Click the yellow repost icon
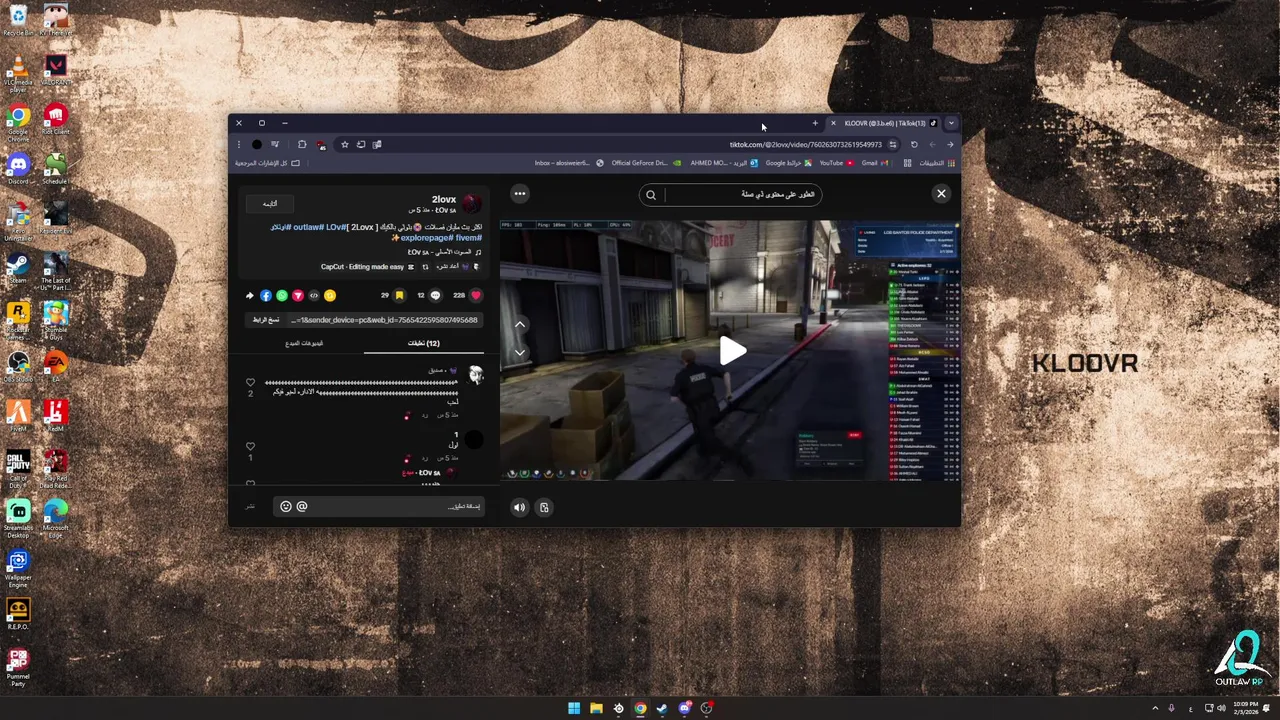 330,295
